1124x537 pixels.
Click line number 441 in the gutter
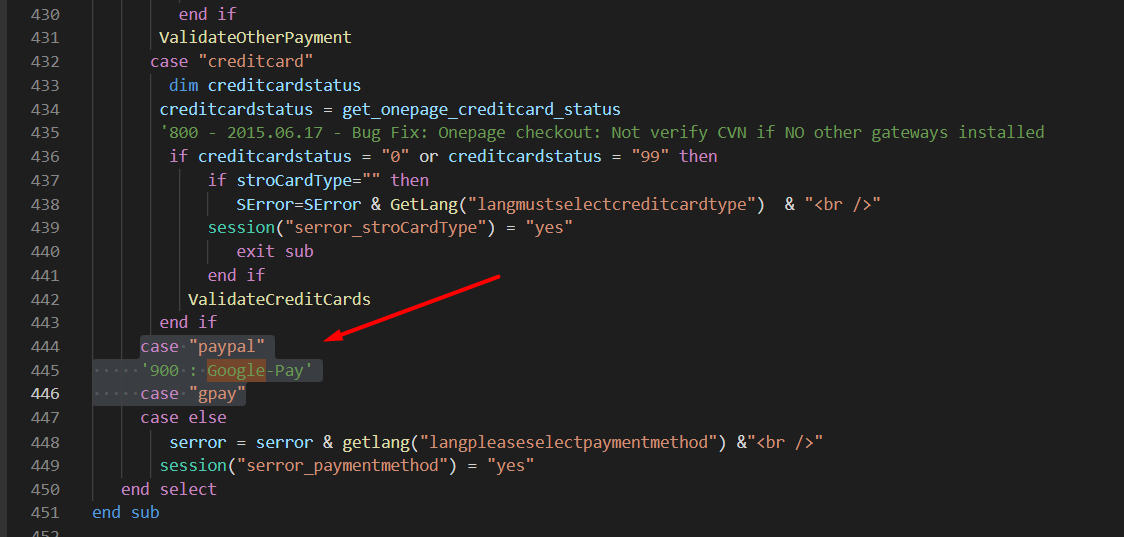coord(44,275)
